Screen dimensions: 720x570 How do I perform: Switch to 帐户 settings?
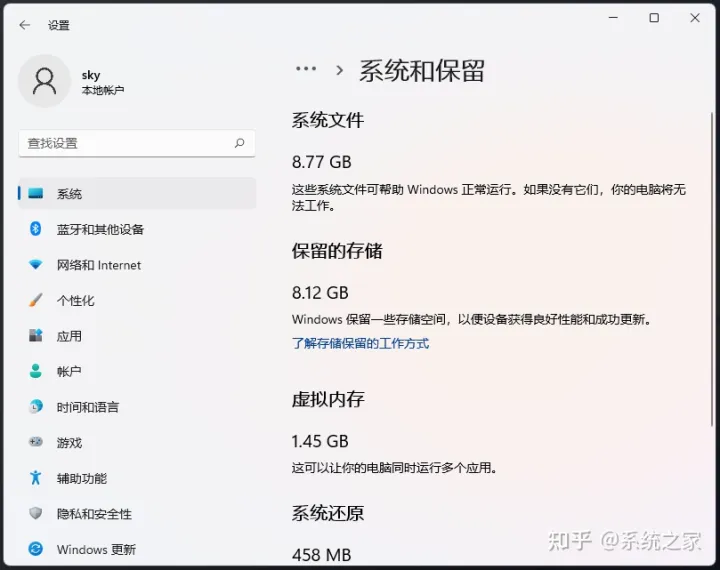(137, 371)
